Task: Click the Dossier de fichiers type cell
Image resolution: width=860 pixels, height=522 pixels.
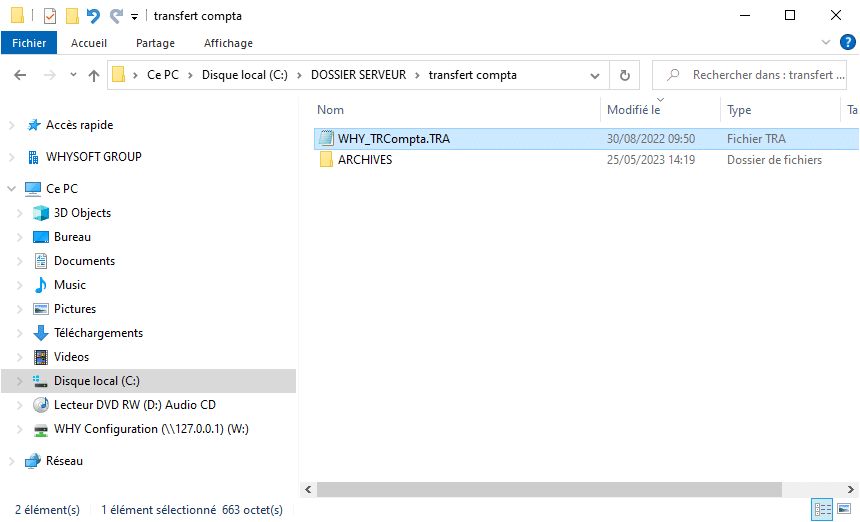Action: [774, 160]
